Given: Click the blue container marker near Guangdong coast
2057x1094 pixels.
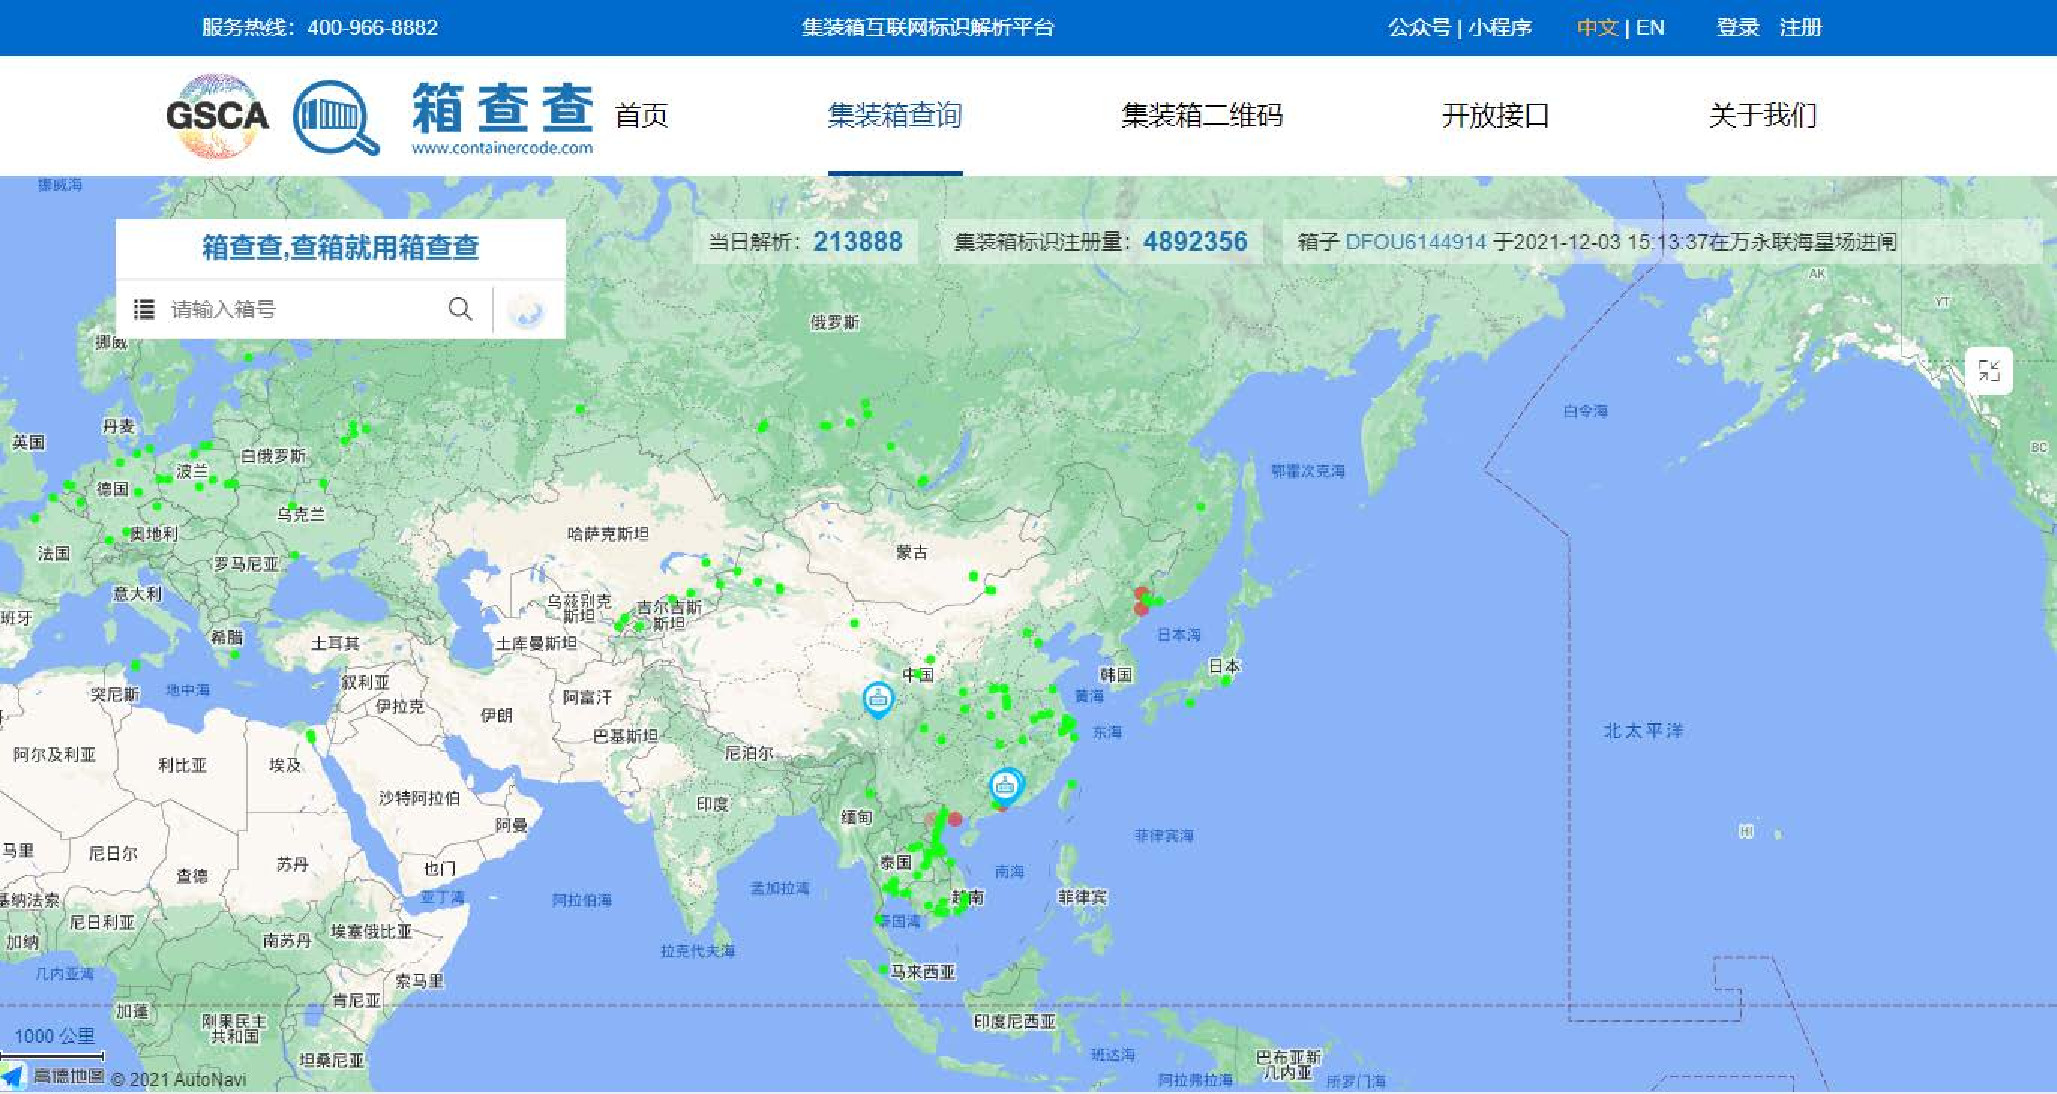Looking at the screenshot, I should pyautogui.click(x=1006, y=786).
